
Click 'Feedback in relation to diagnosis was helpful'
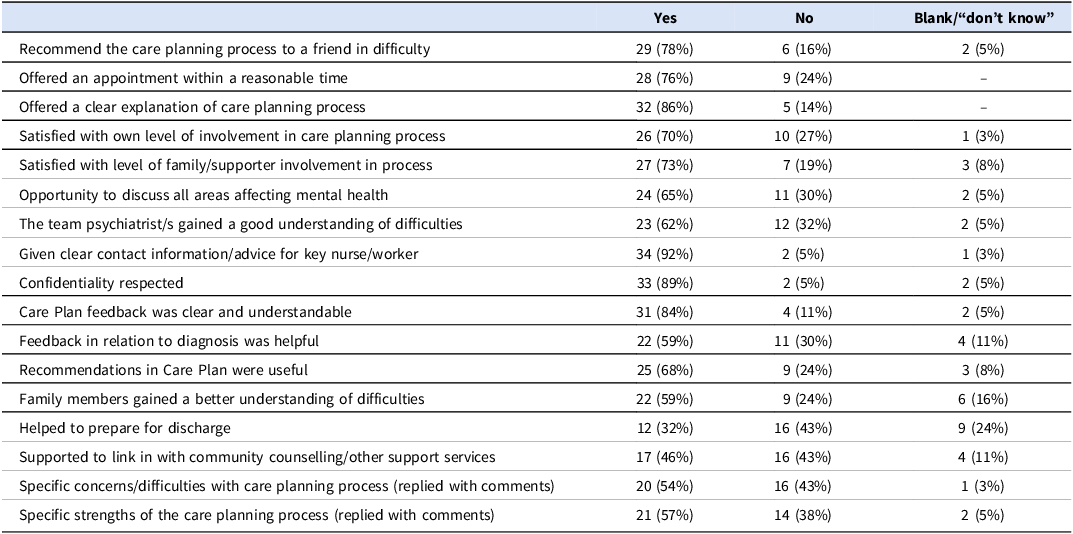coord(169,341)
